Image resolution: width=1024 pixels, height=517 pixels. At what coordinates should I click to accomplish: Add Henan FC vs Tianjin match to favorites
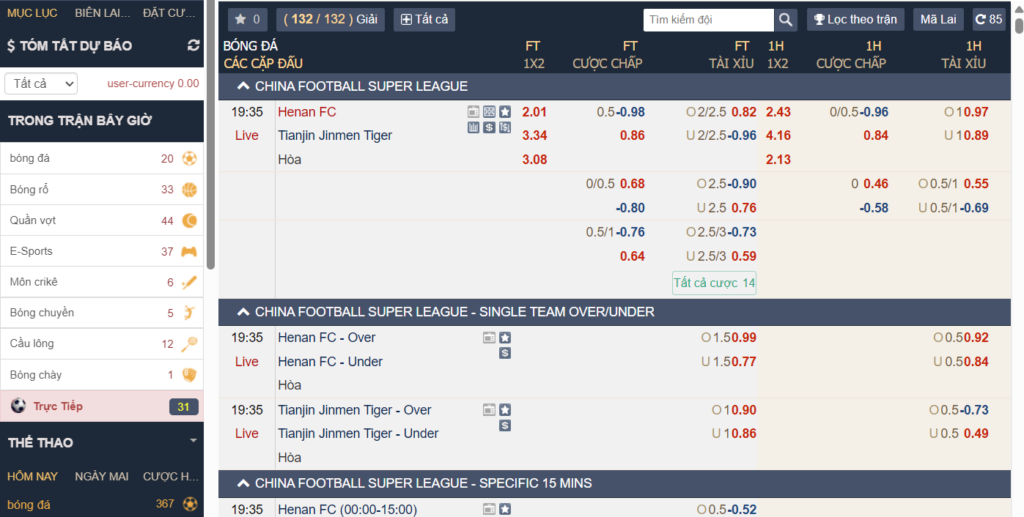tap(505, 112)
